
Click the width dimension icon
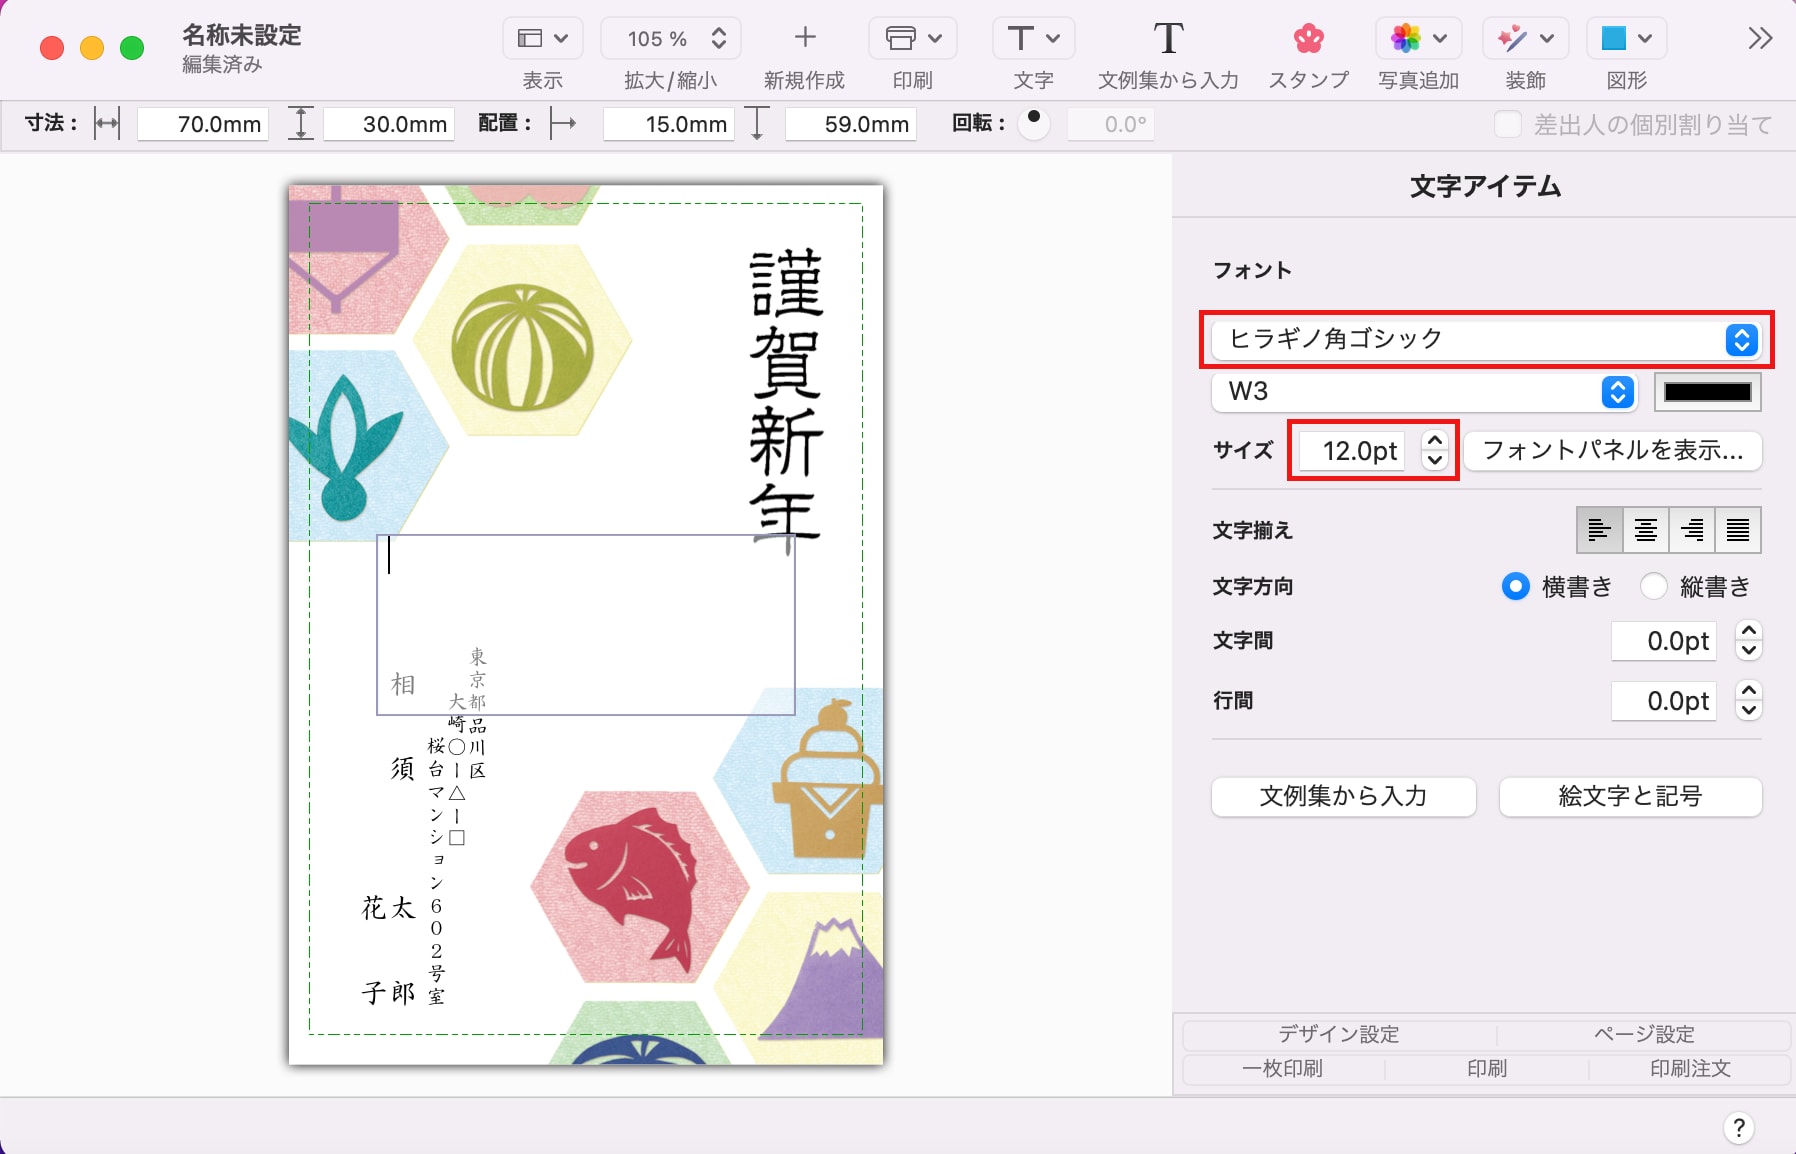106,124
